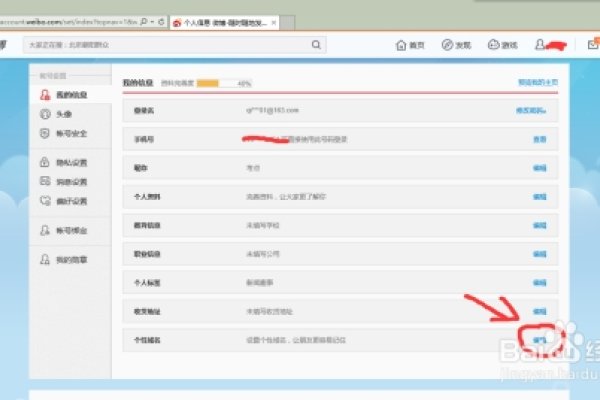Click 编辑 in the 个人标签 row
The height and width of the screenshot is (400, 600).
(540, 283)
